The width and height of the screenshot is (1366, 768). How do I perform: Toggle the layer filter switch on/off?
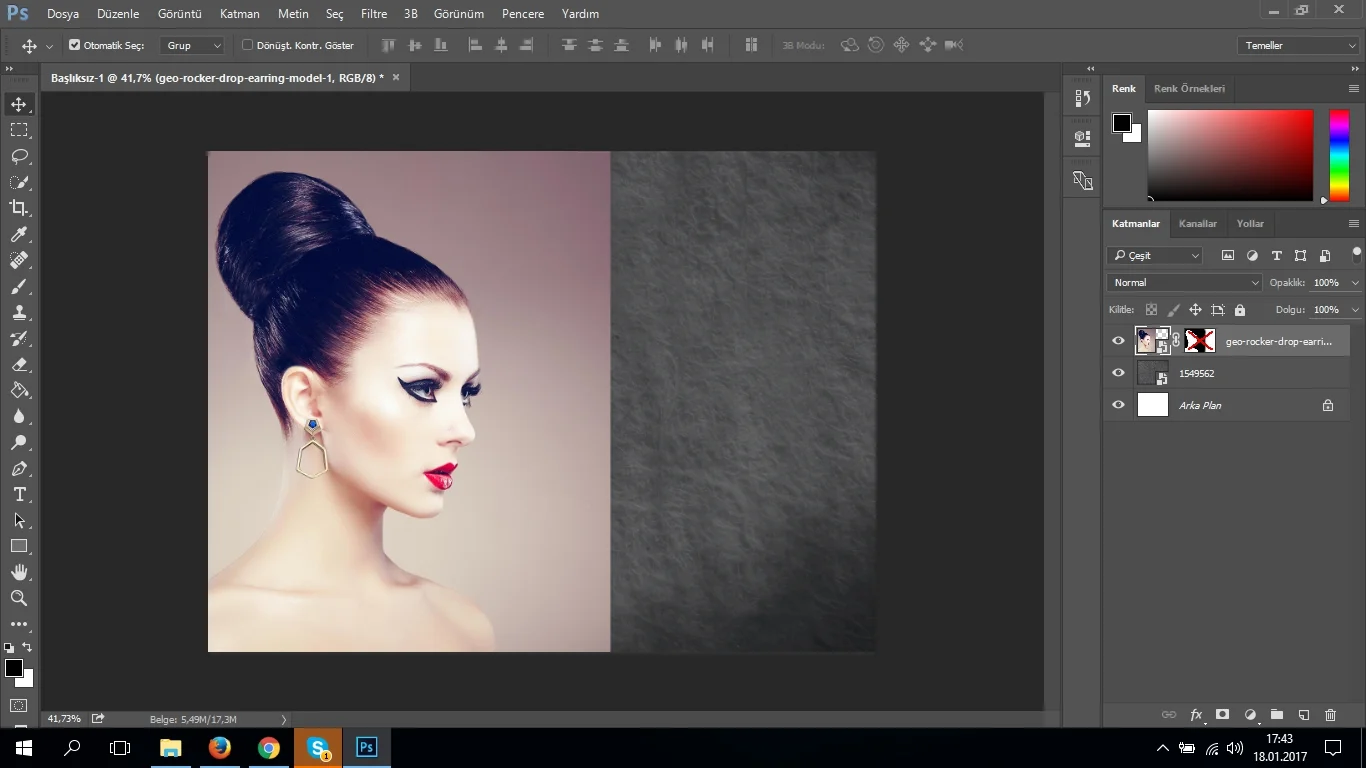pyautogui.click(x=1356, y=254)
